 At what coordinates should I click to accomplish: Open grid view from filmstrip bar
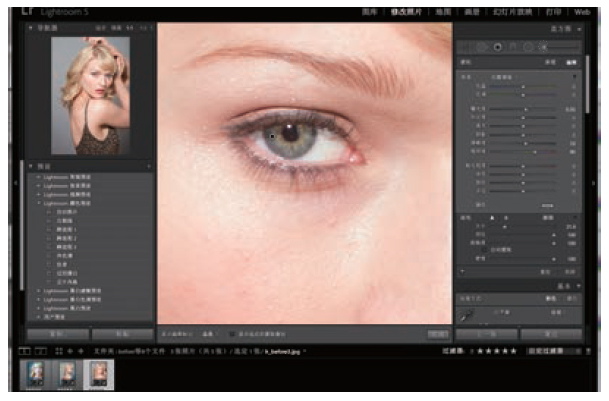click(59, 351)
